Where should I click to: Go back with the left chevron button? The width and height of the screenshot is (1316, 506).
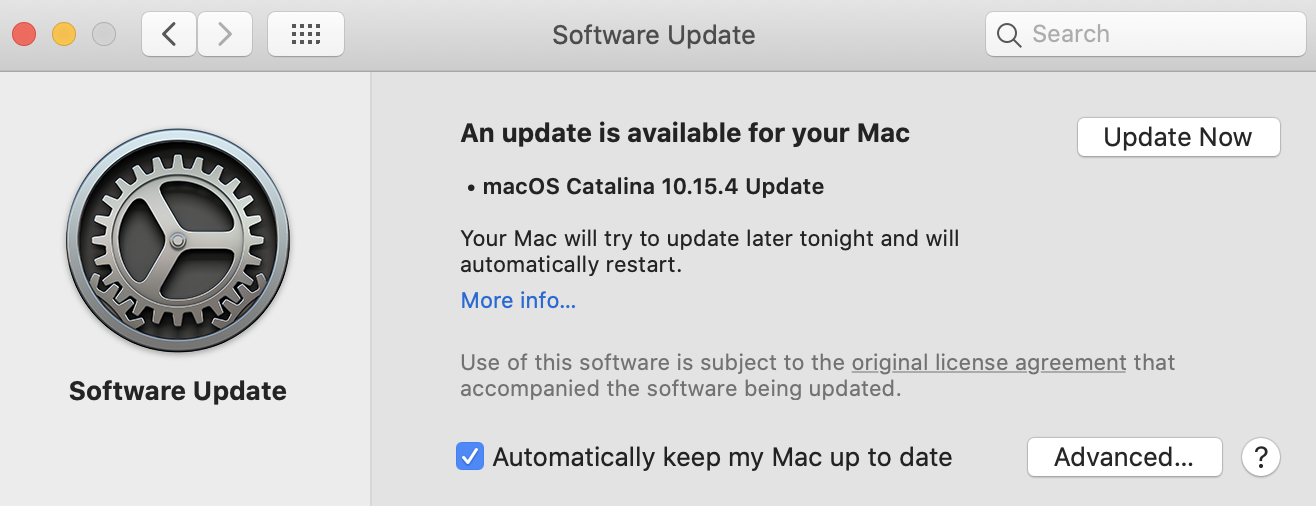pyautogui.click(x=169, y=35)
